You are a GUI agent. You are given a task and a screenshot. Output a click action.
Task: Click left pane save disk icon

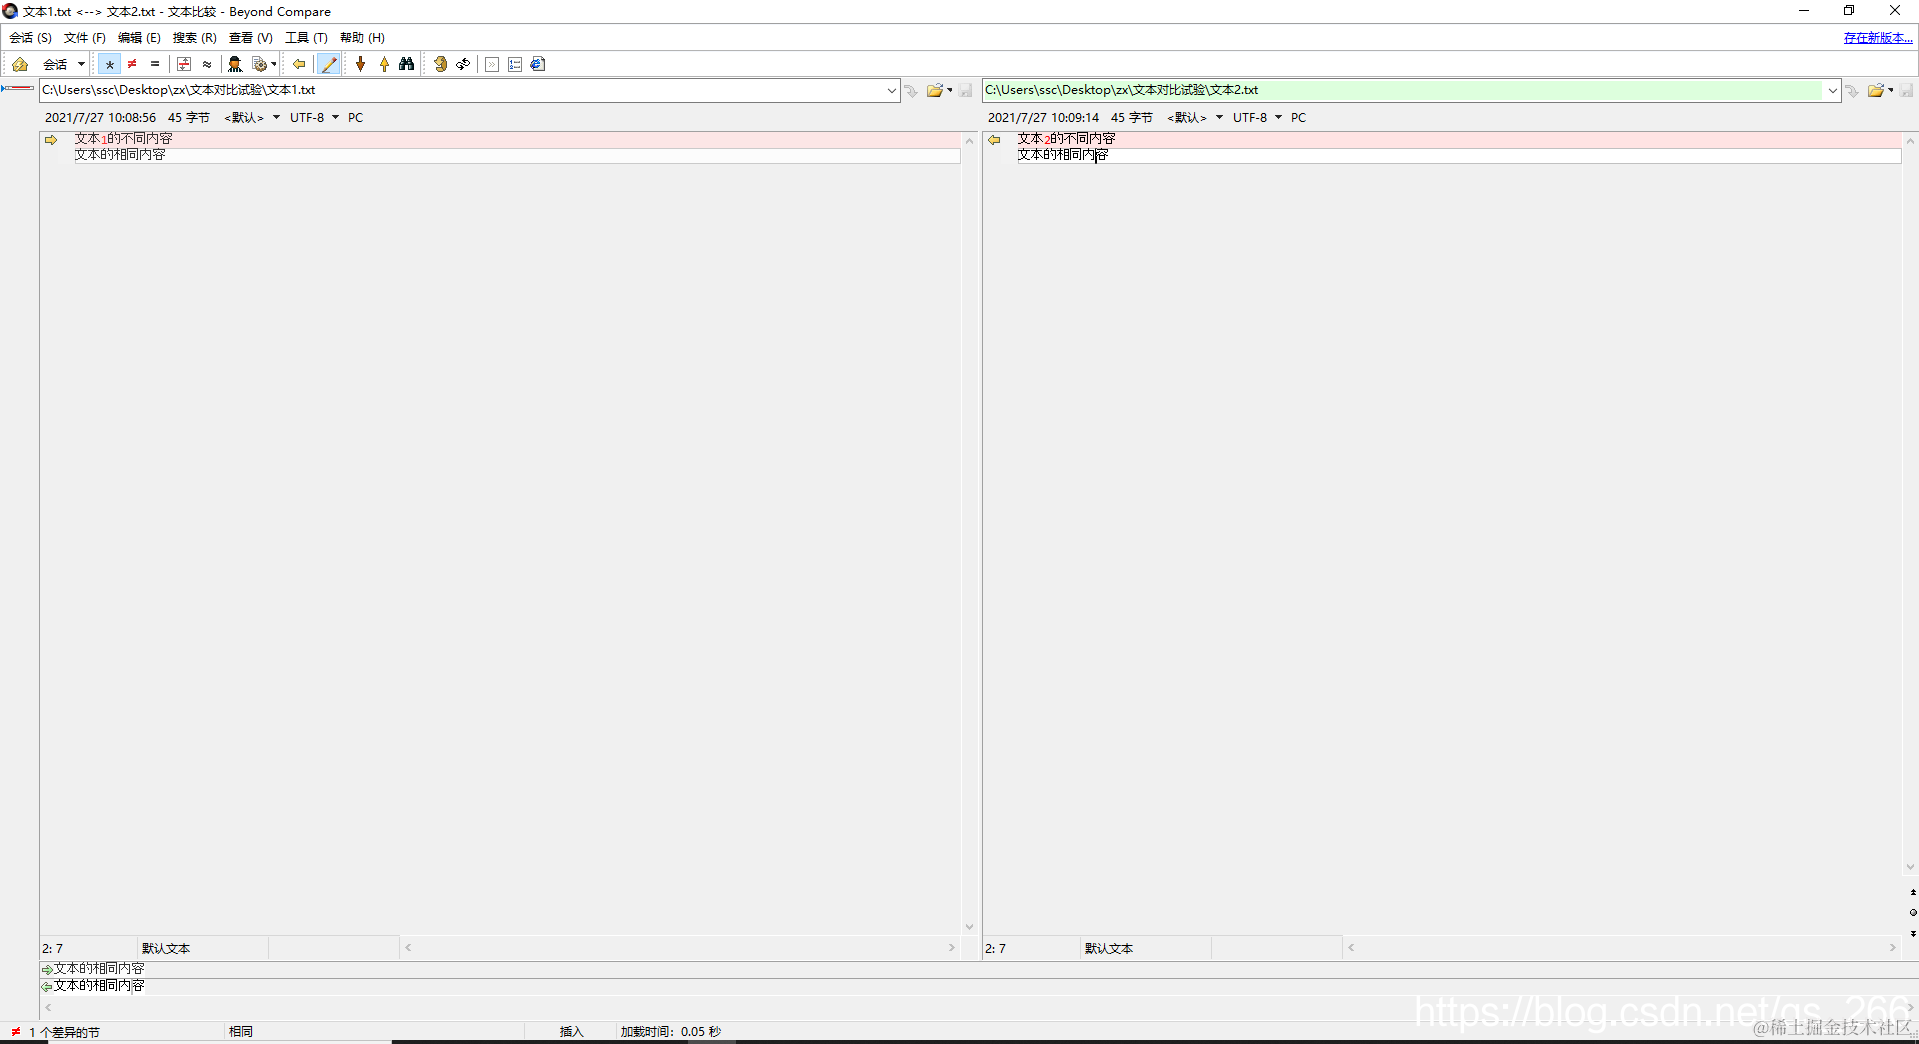[x=966, y=90]
